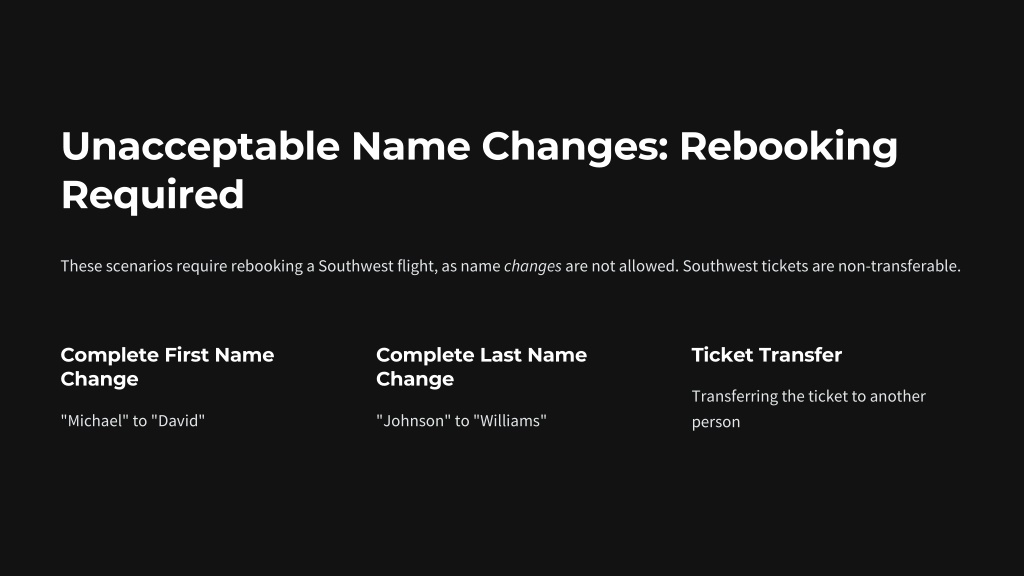Click the "Johnson" to "Williams" example text

461,421
